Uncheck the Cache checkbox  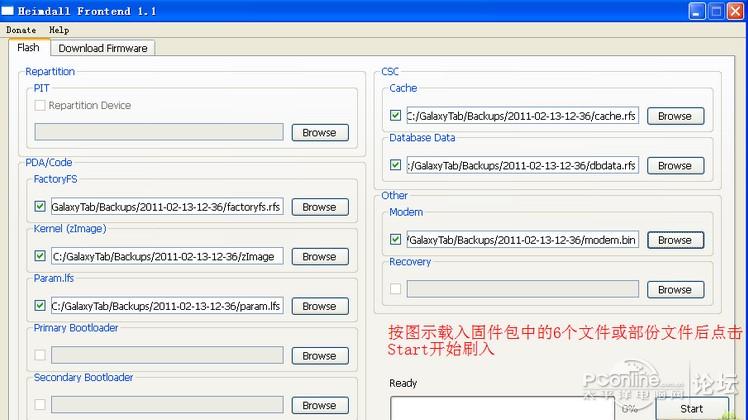pyautogui.click(x=395, y=115)
